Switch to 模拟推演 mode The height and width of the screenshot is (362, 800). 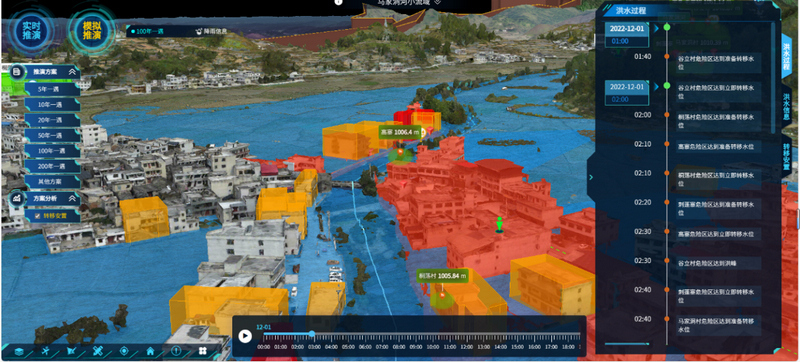pos(92,31)
